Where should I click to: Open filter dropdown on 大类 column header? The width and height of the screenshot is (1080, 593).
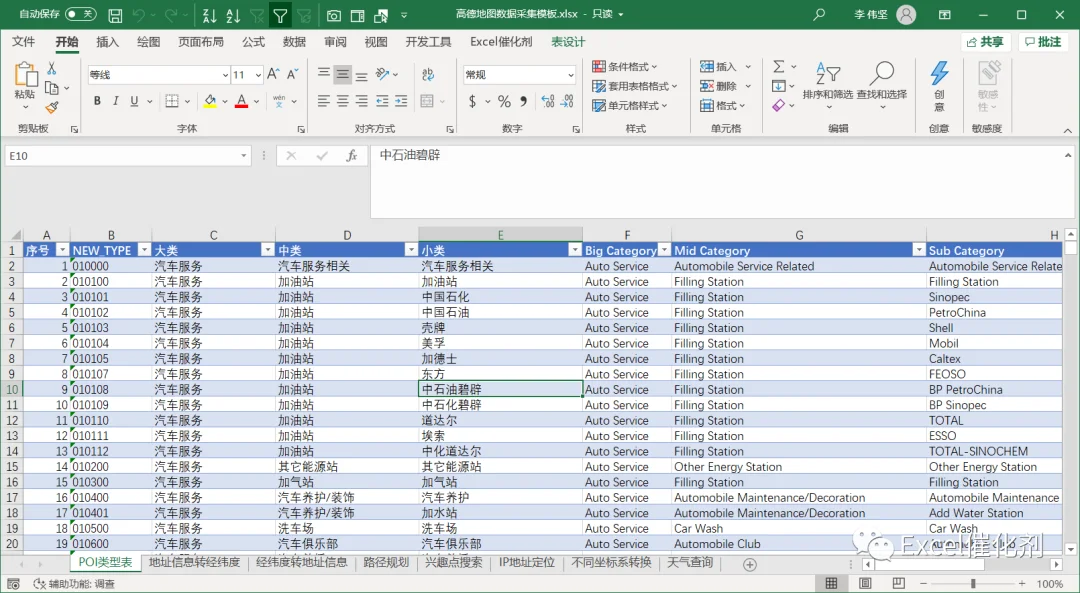[x=268, y=250]
